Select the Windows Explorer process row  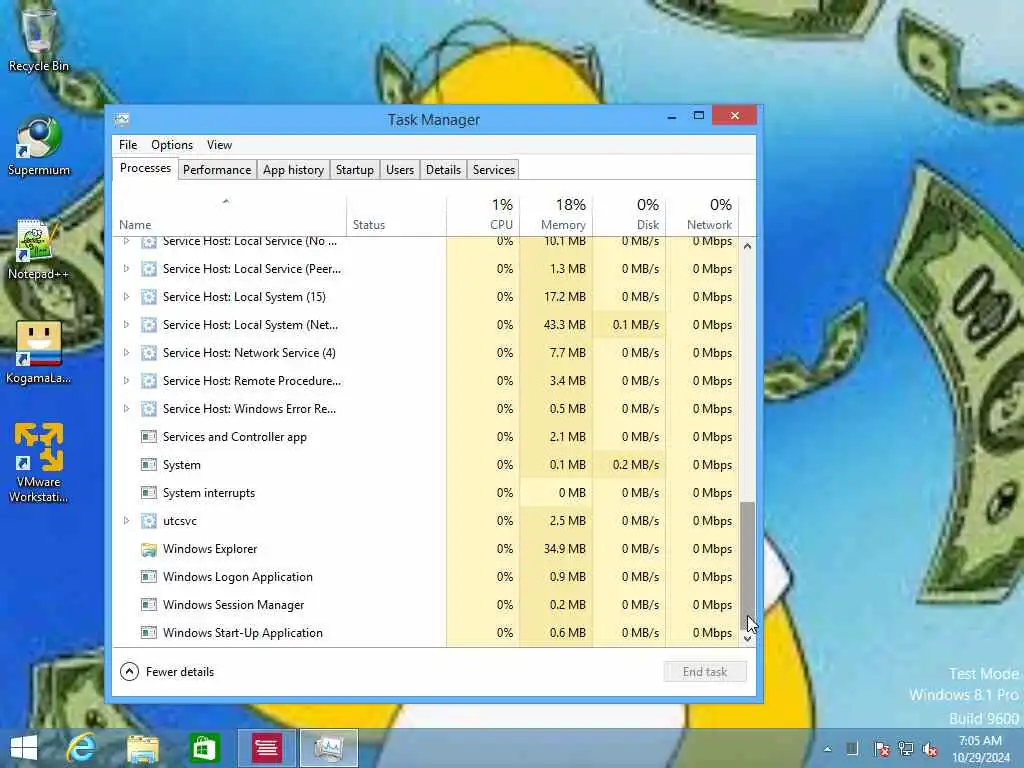[426, 549]
